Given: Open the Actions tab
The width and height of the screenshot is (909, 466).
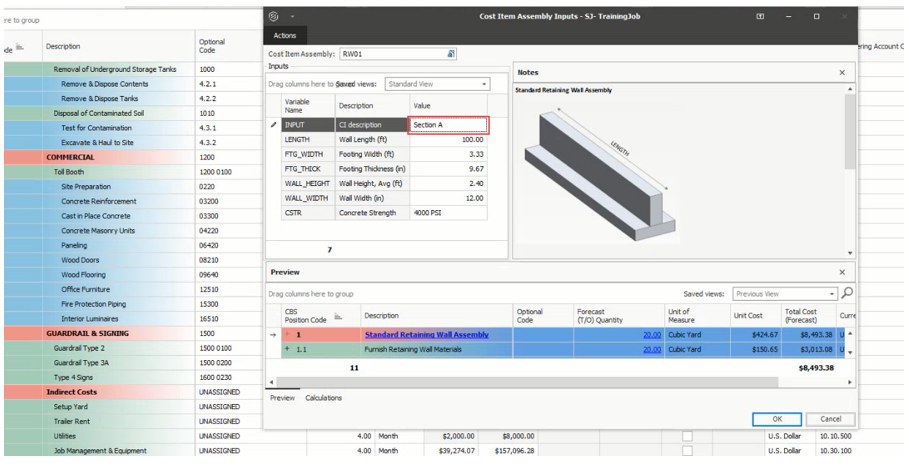Looking at the screenshot, I should click(x=285, y=36).
